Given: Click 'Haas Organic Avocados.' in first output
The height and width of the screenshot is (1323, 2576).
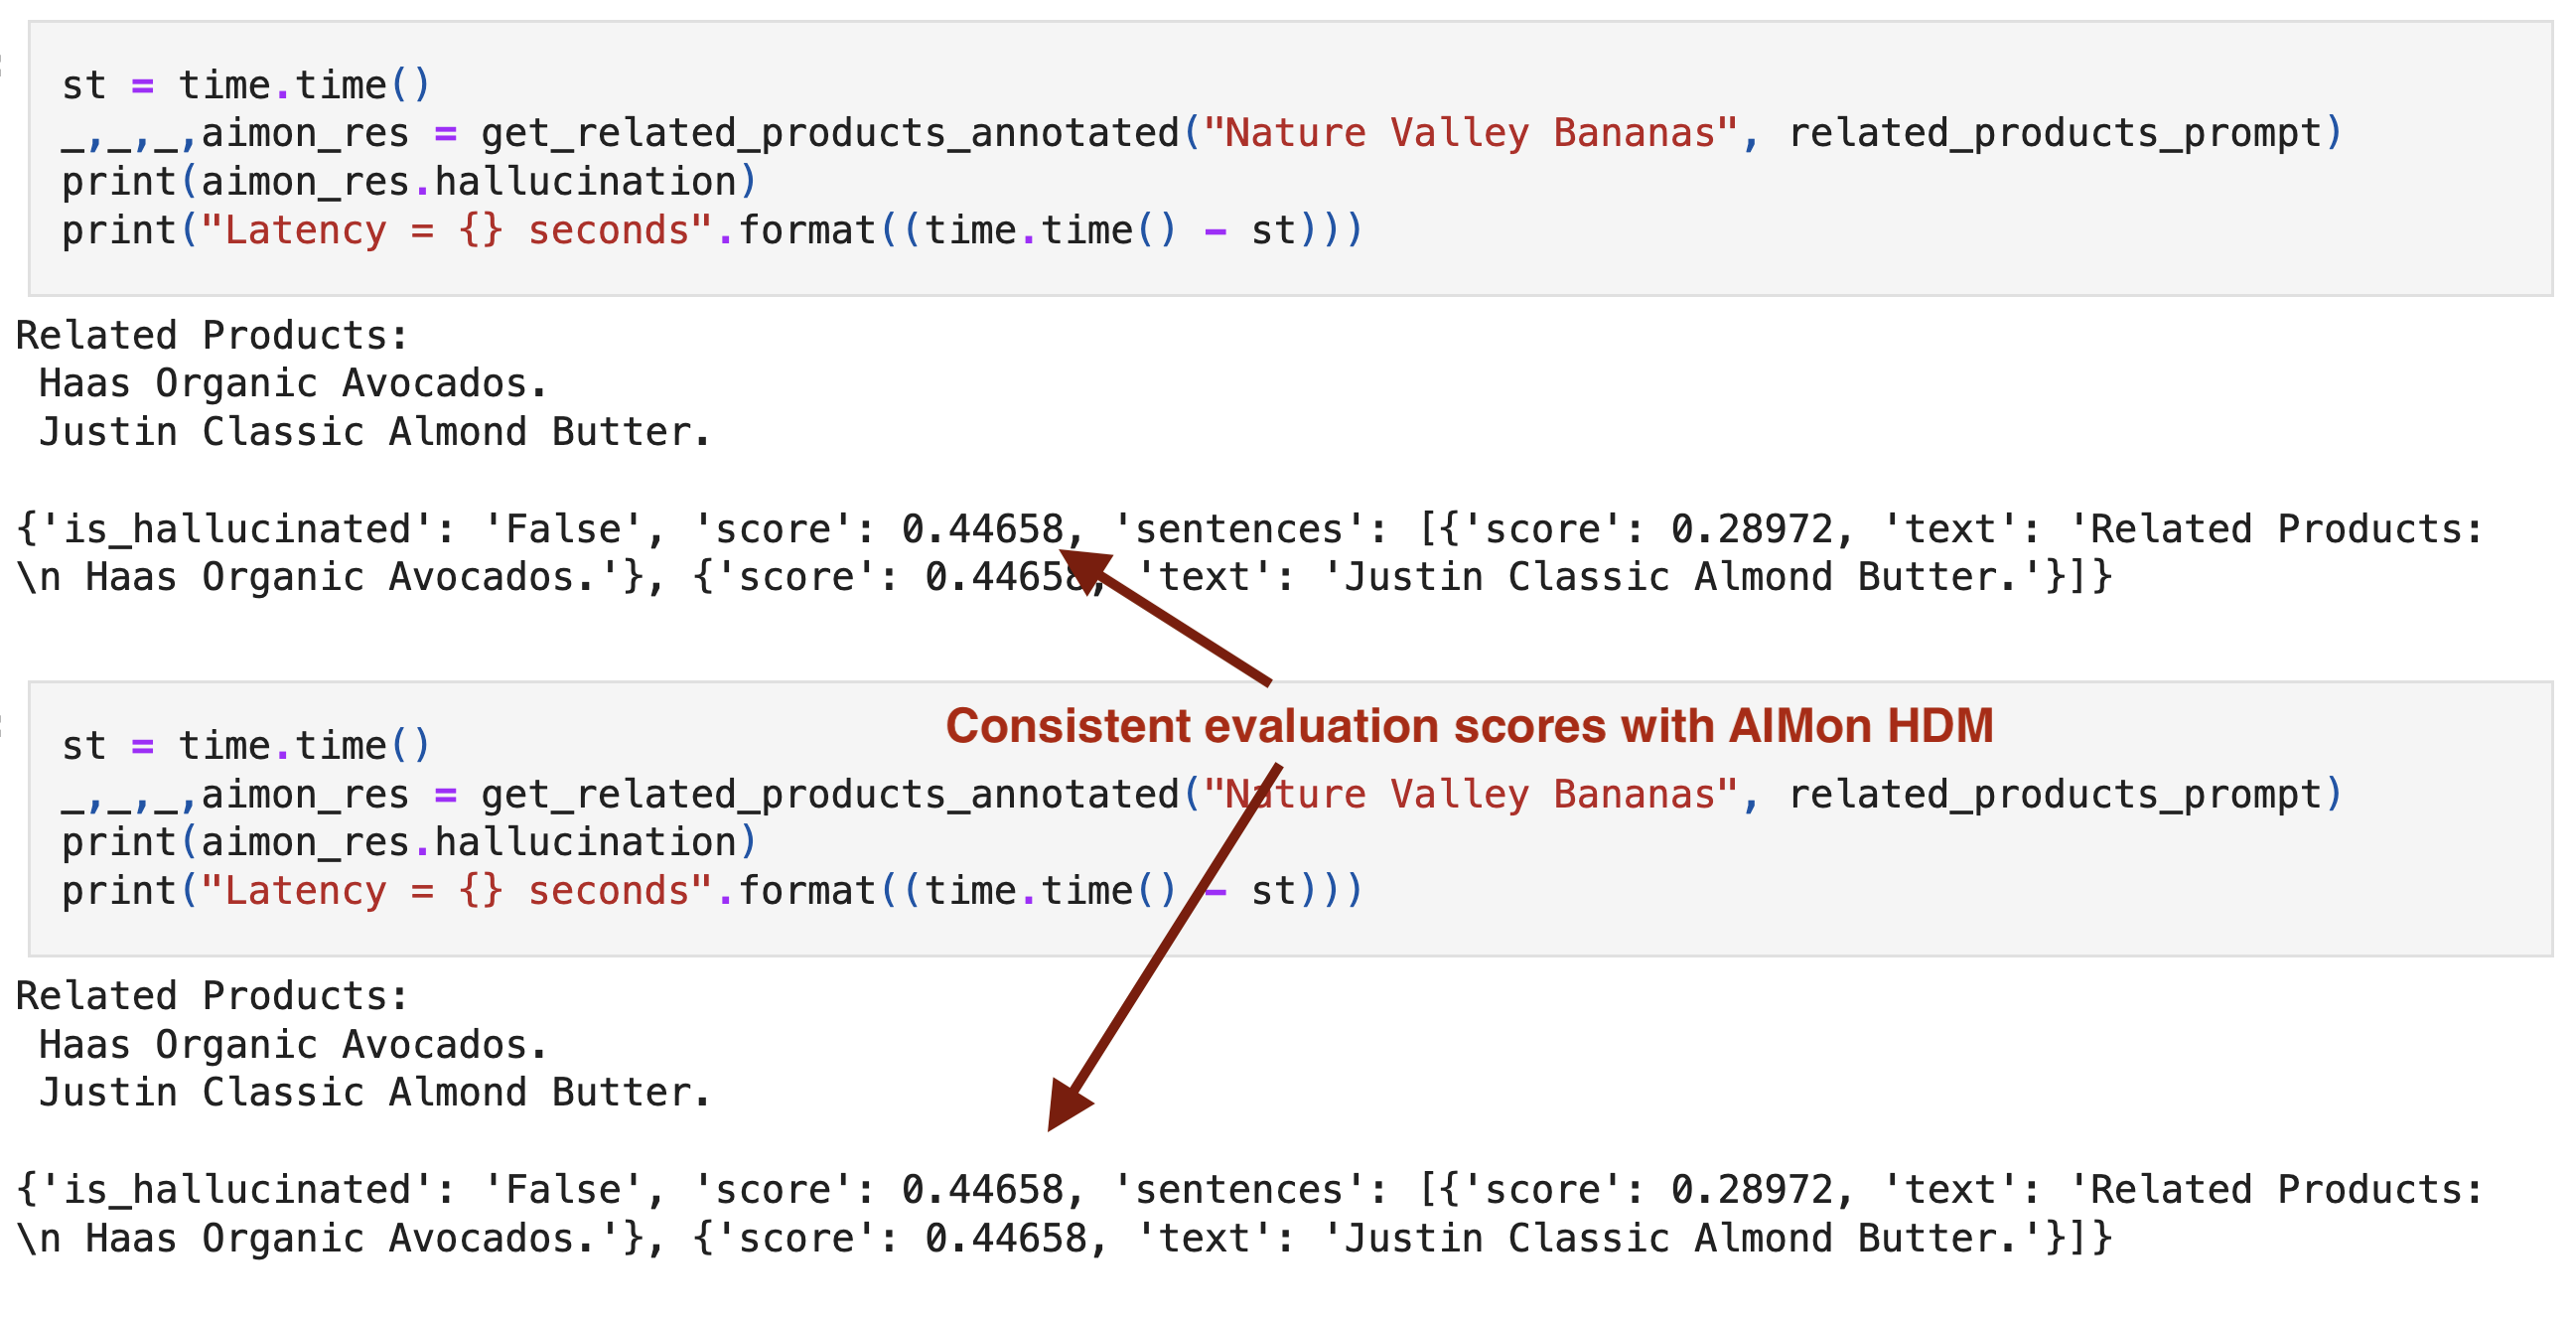Looking at the screenshot, I should (x=292, y=384).
